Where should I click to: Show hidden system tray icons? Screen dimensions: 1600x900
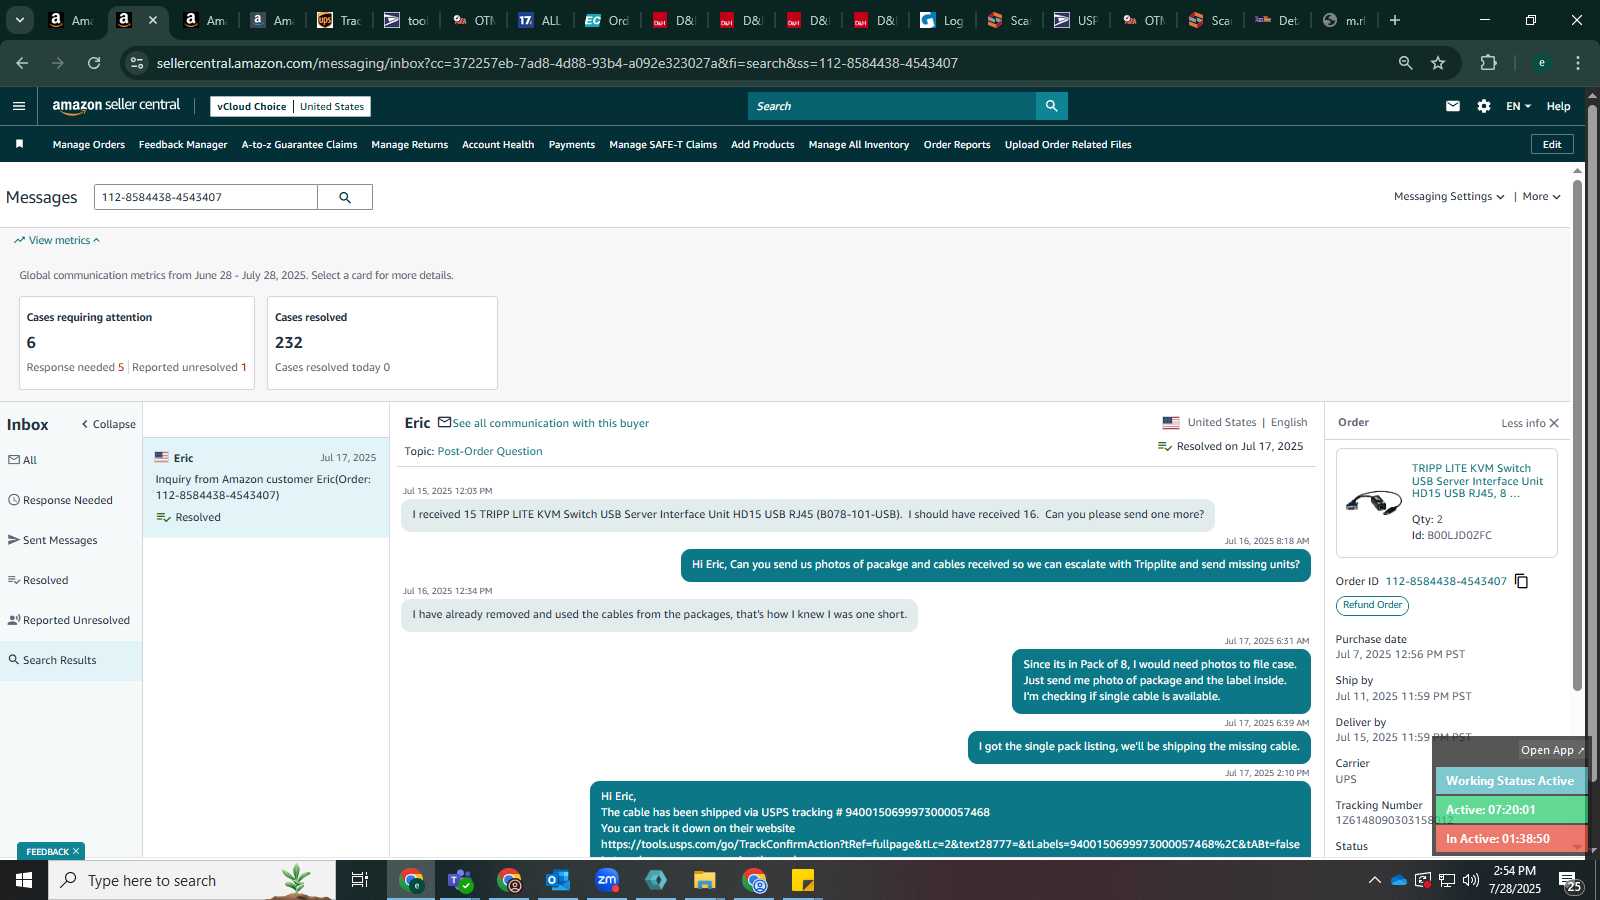1374,880
